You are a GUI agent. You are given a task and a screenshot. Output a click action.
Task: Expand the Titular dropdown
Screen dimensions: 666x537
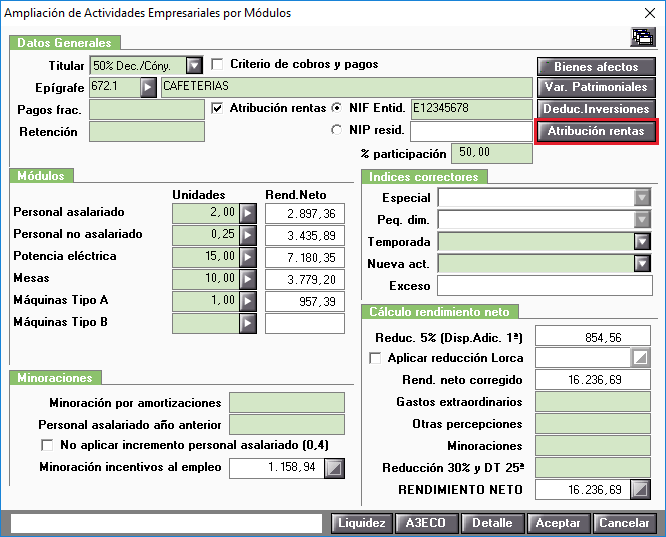click(195, 65)
